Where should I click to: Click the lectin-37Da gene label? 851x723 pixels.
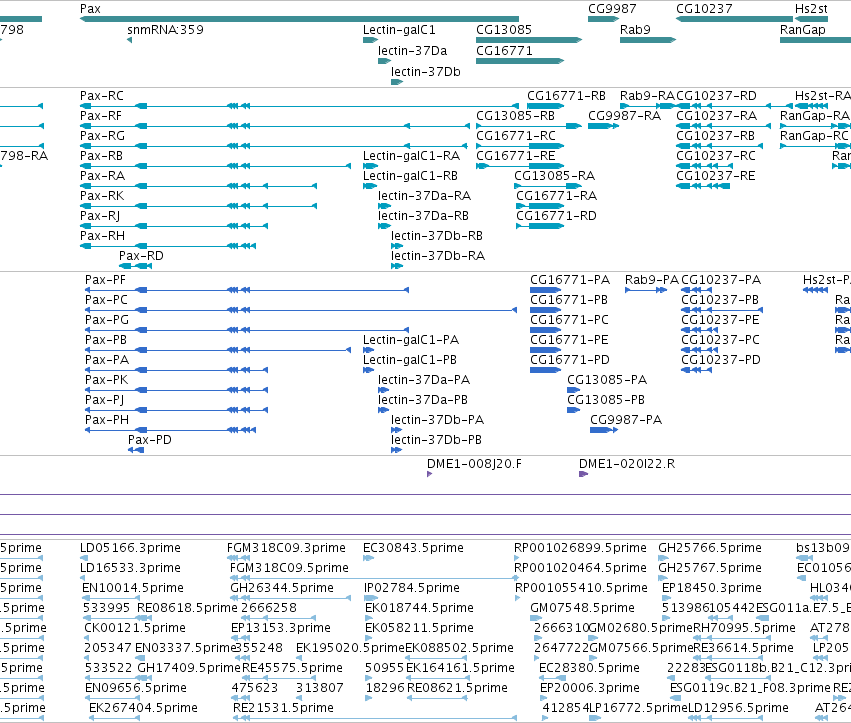pos(412,51)
